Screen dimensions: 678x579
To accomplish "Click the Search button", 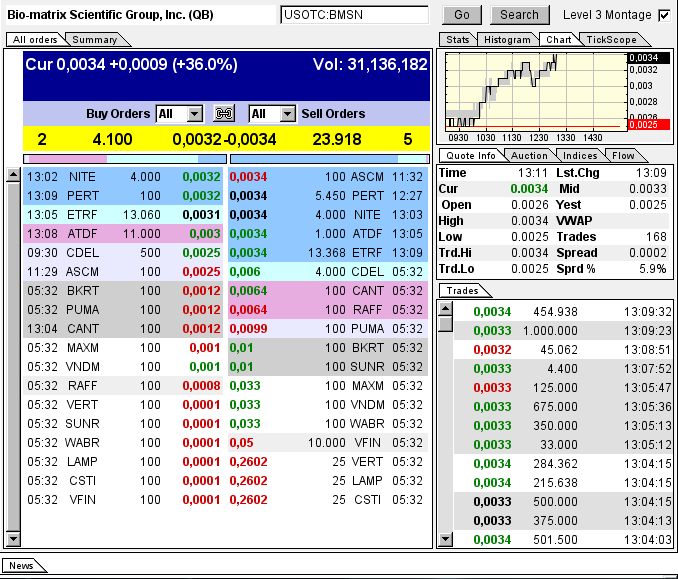I will [519, 15].
